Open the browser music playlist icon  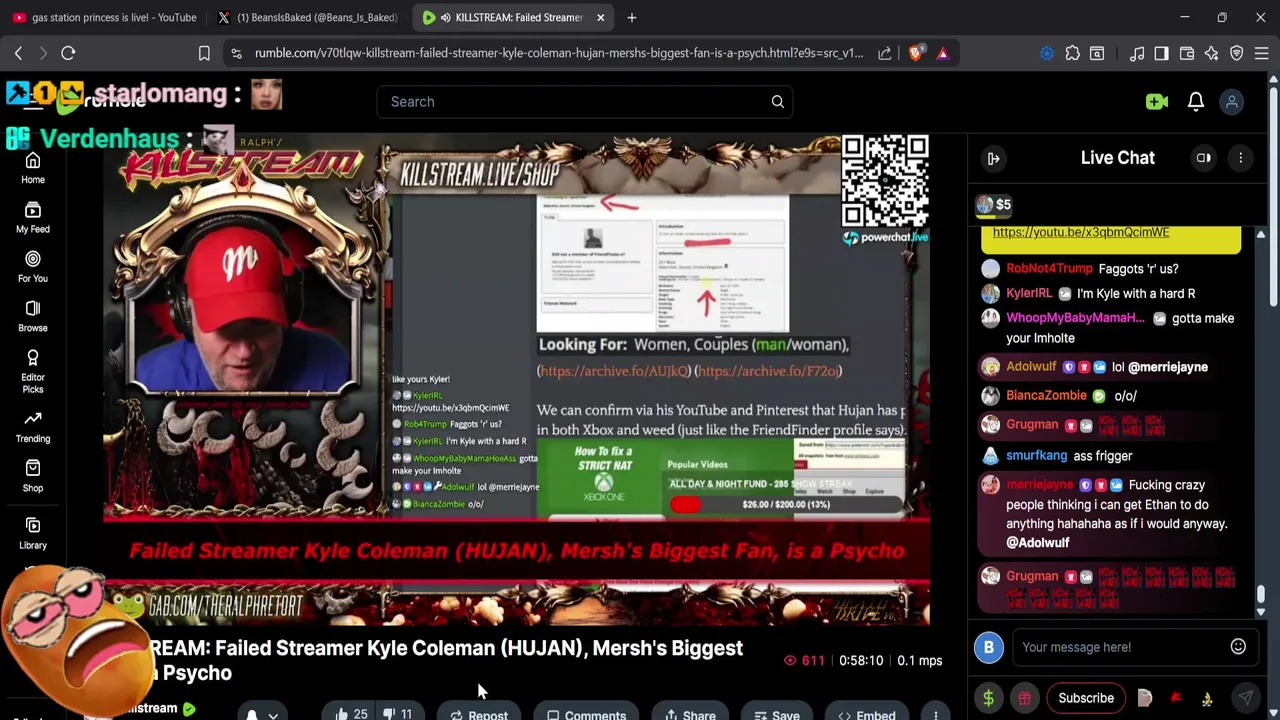point(1137,53)
